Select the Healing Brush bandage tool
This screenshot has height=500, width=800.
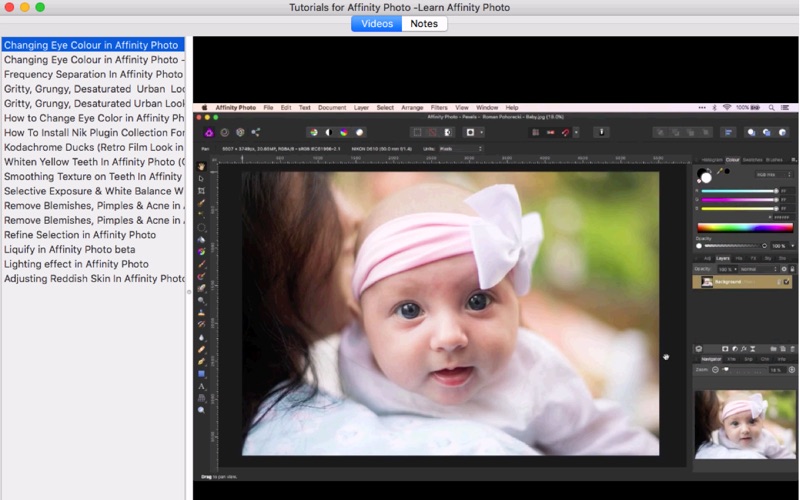[202, 349]
